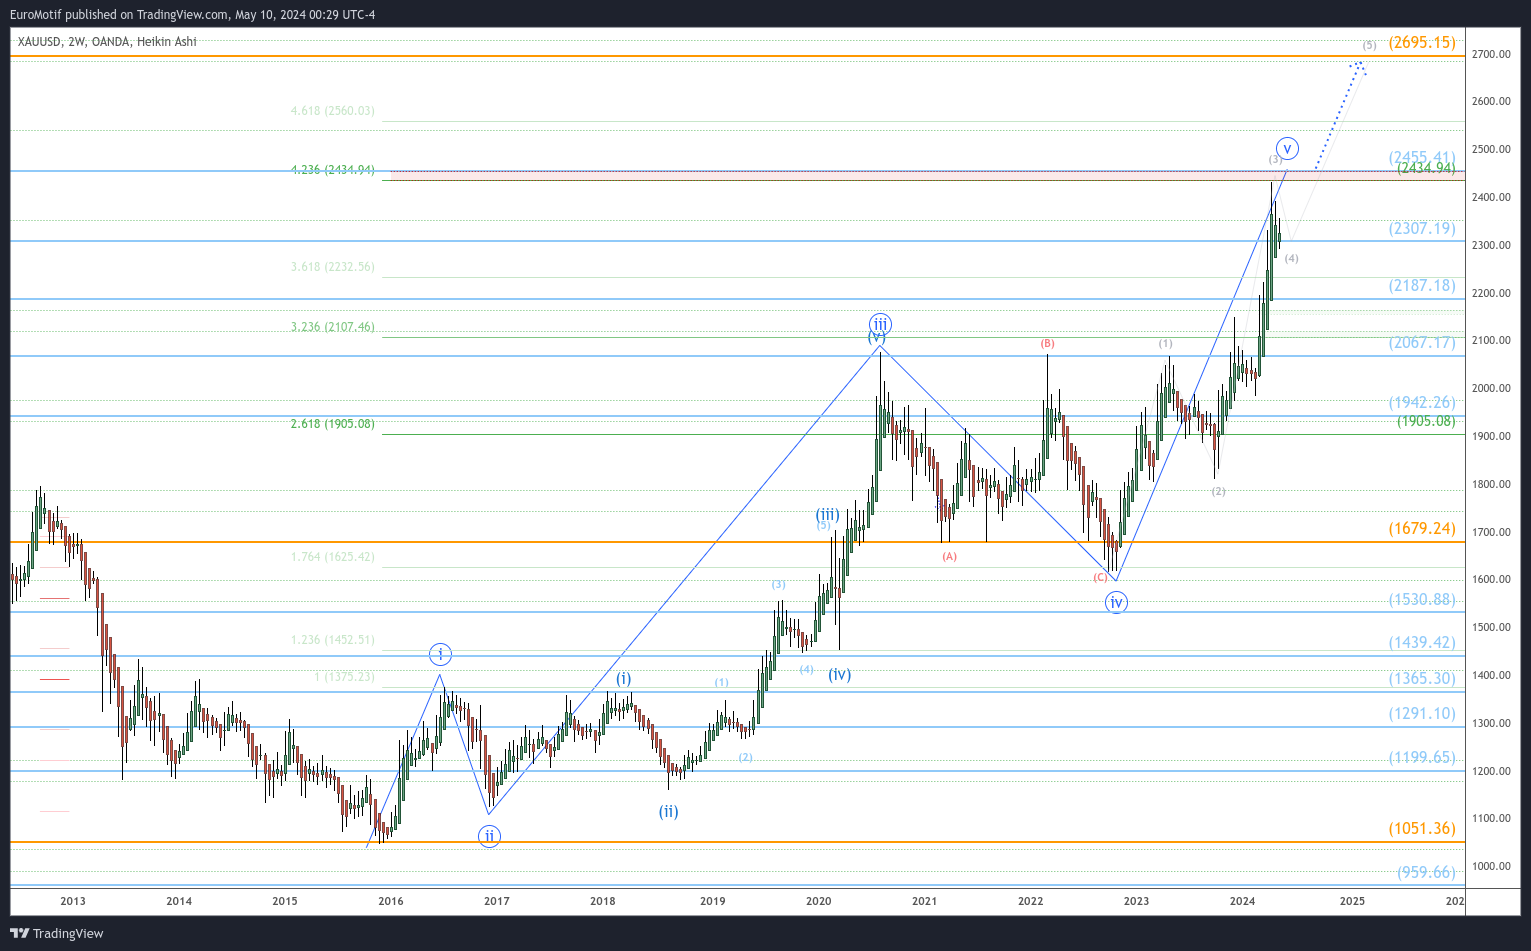Click the 2019 year on time axis
1531x951 pixels.
pyautogui.click(x=712, y=901)
